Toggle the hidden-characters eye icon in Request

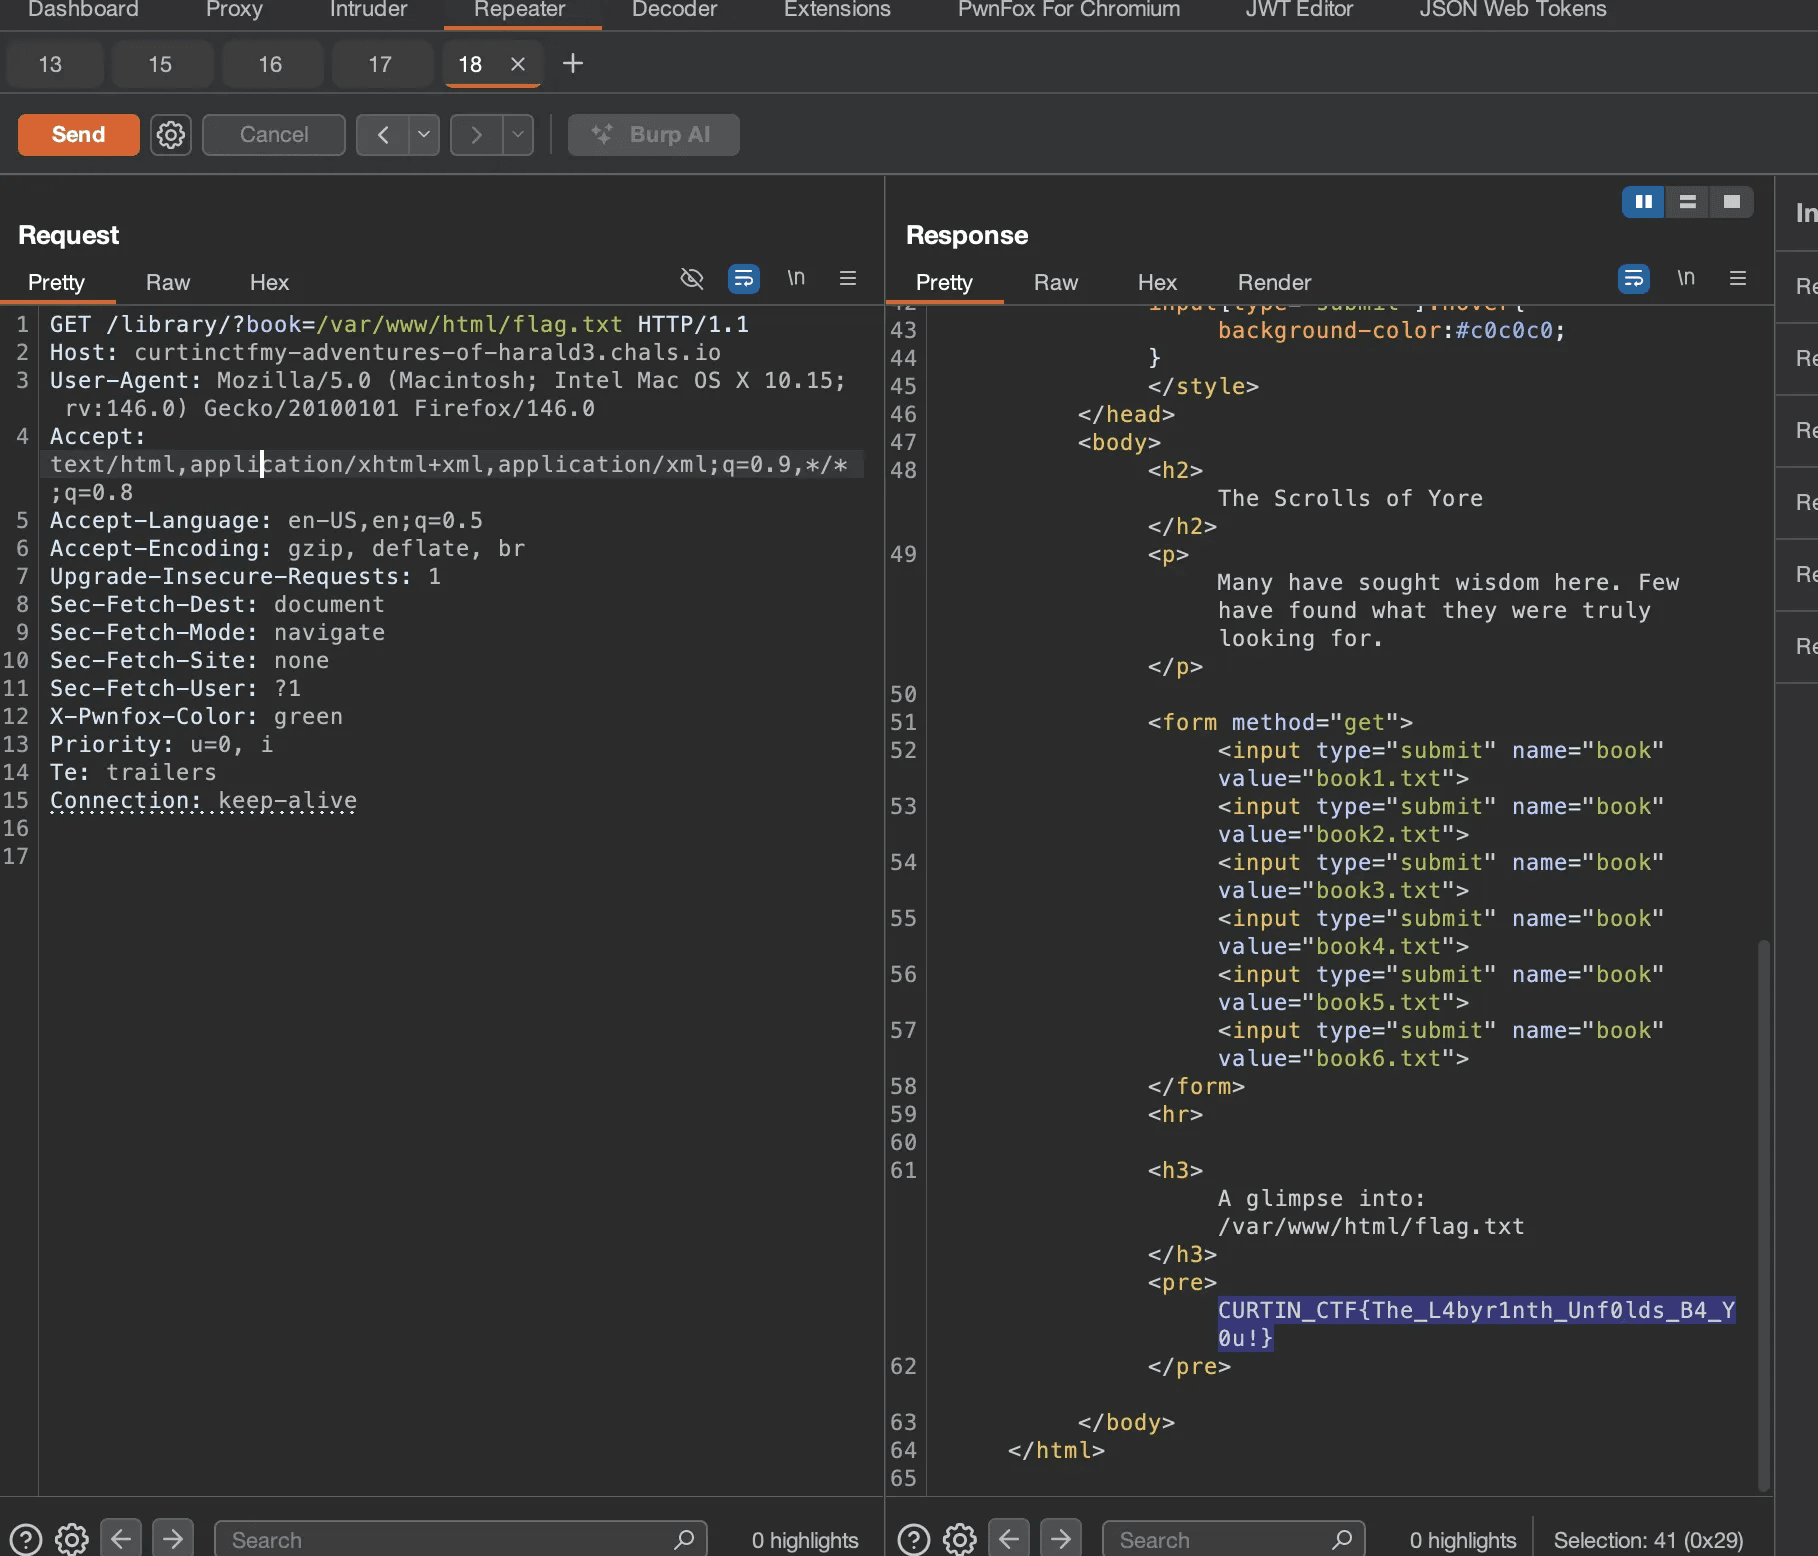[x=691, y=279]
